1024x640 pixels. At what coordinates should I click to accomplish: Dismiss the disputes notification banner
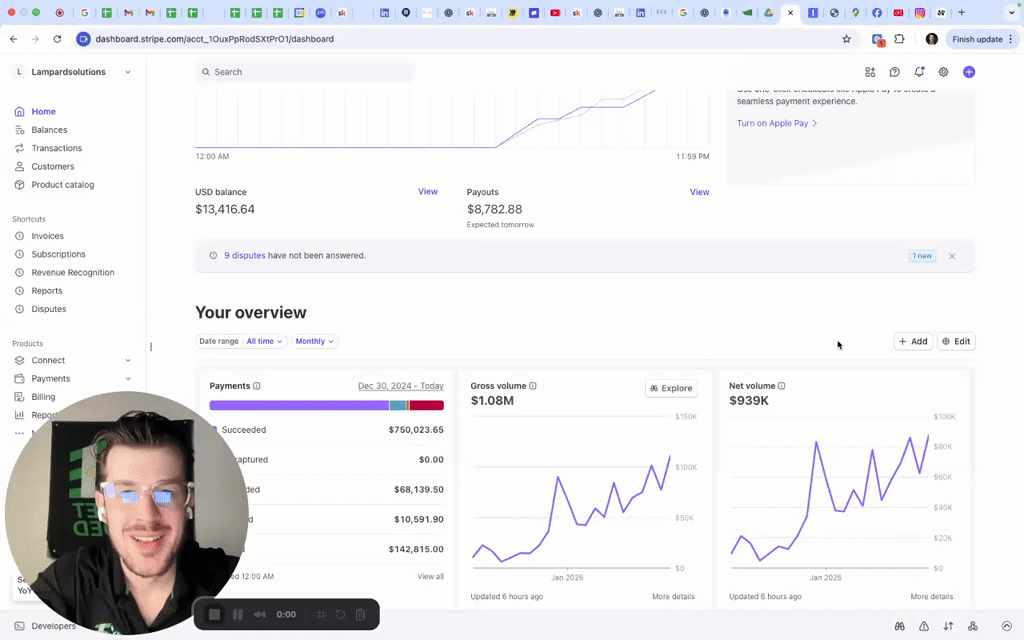pos(952,256)
